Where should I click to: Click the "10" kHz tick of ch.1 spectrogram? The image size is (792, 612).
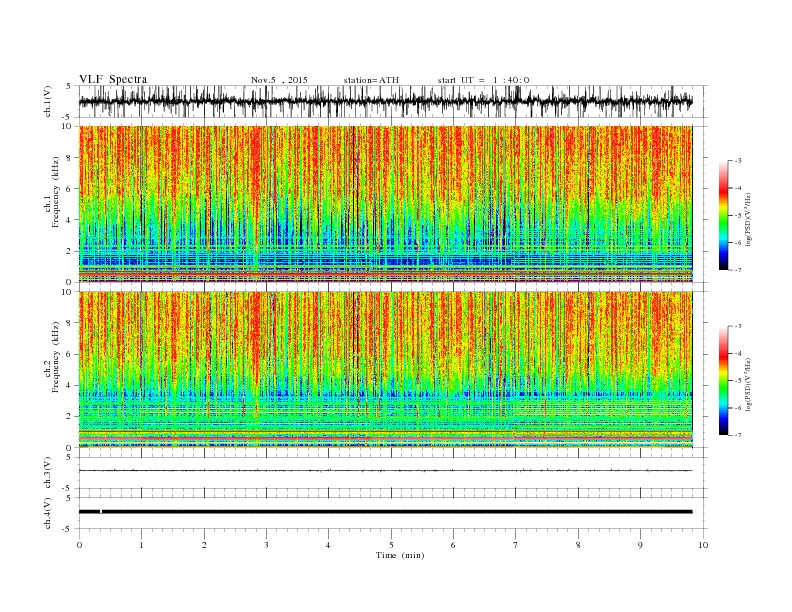[67, 126]
